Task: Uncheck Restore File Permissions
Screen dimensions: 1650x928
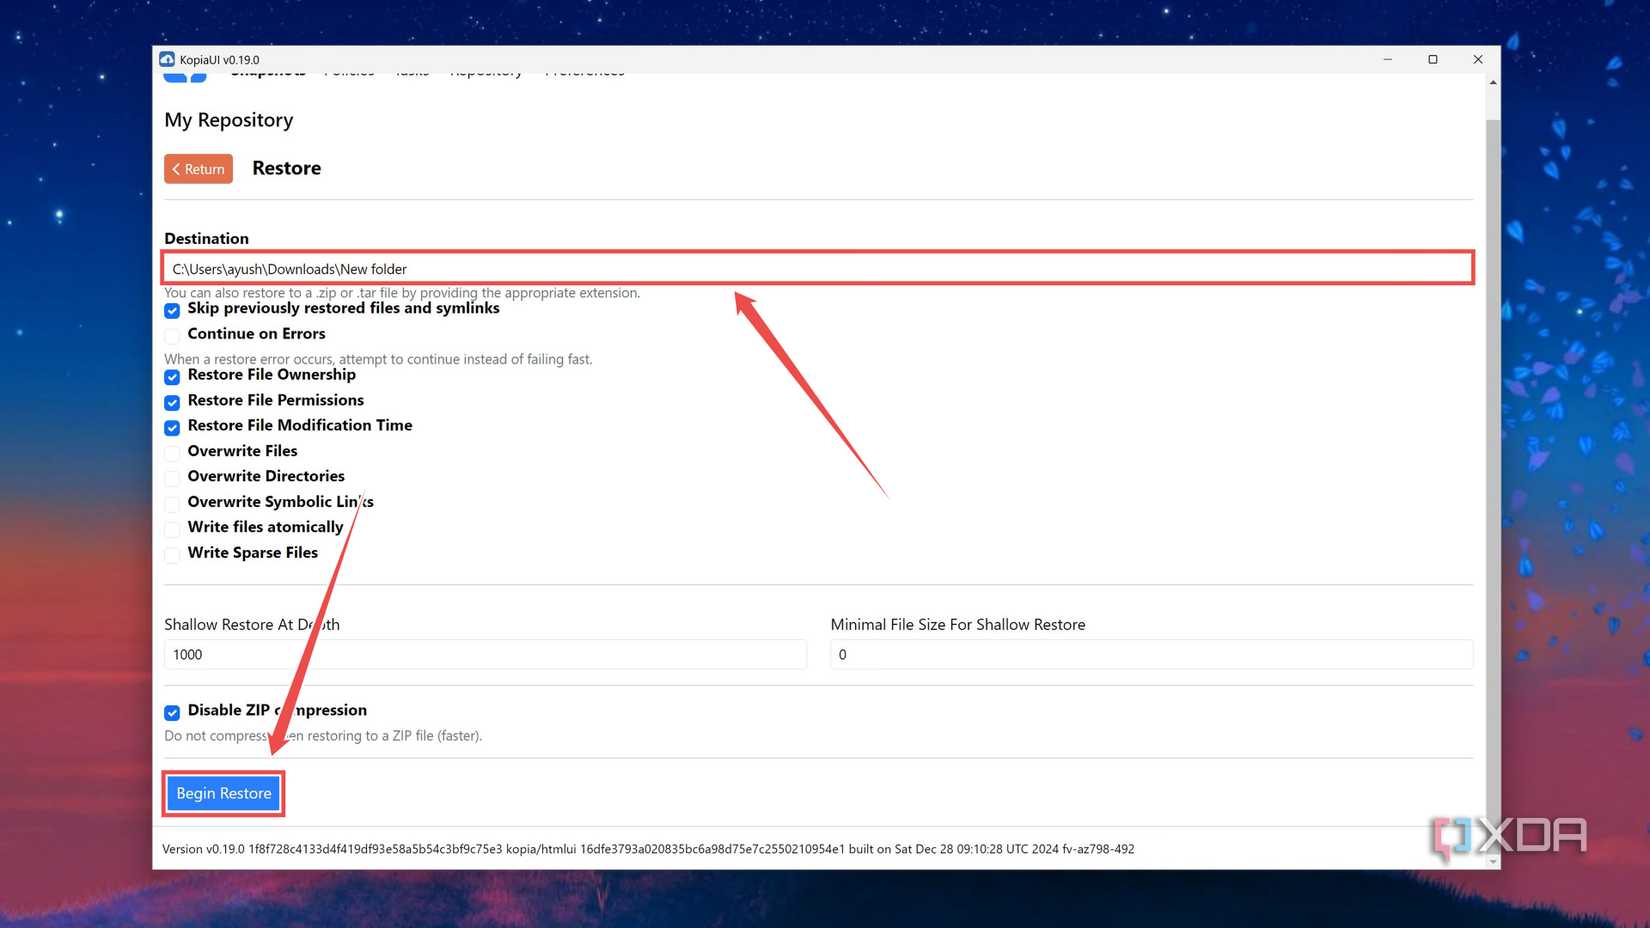Action: pyautogui.click(x=171, y=402)
